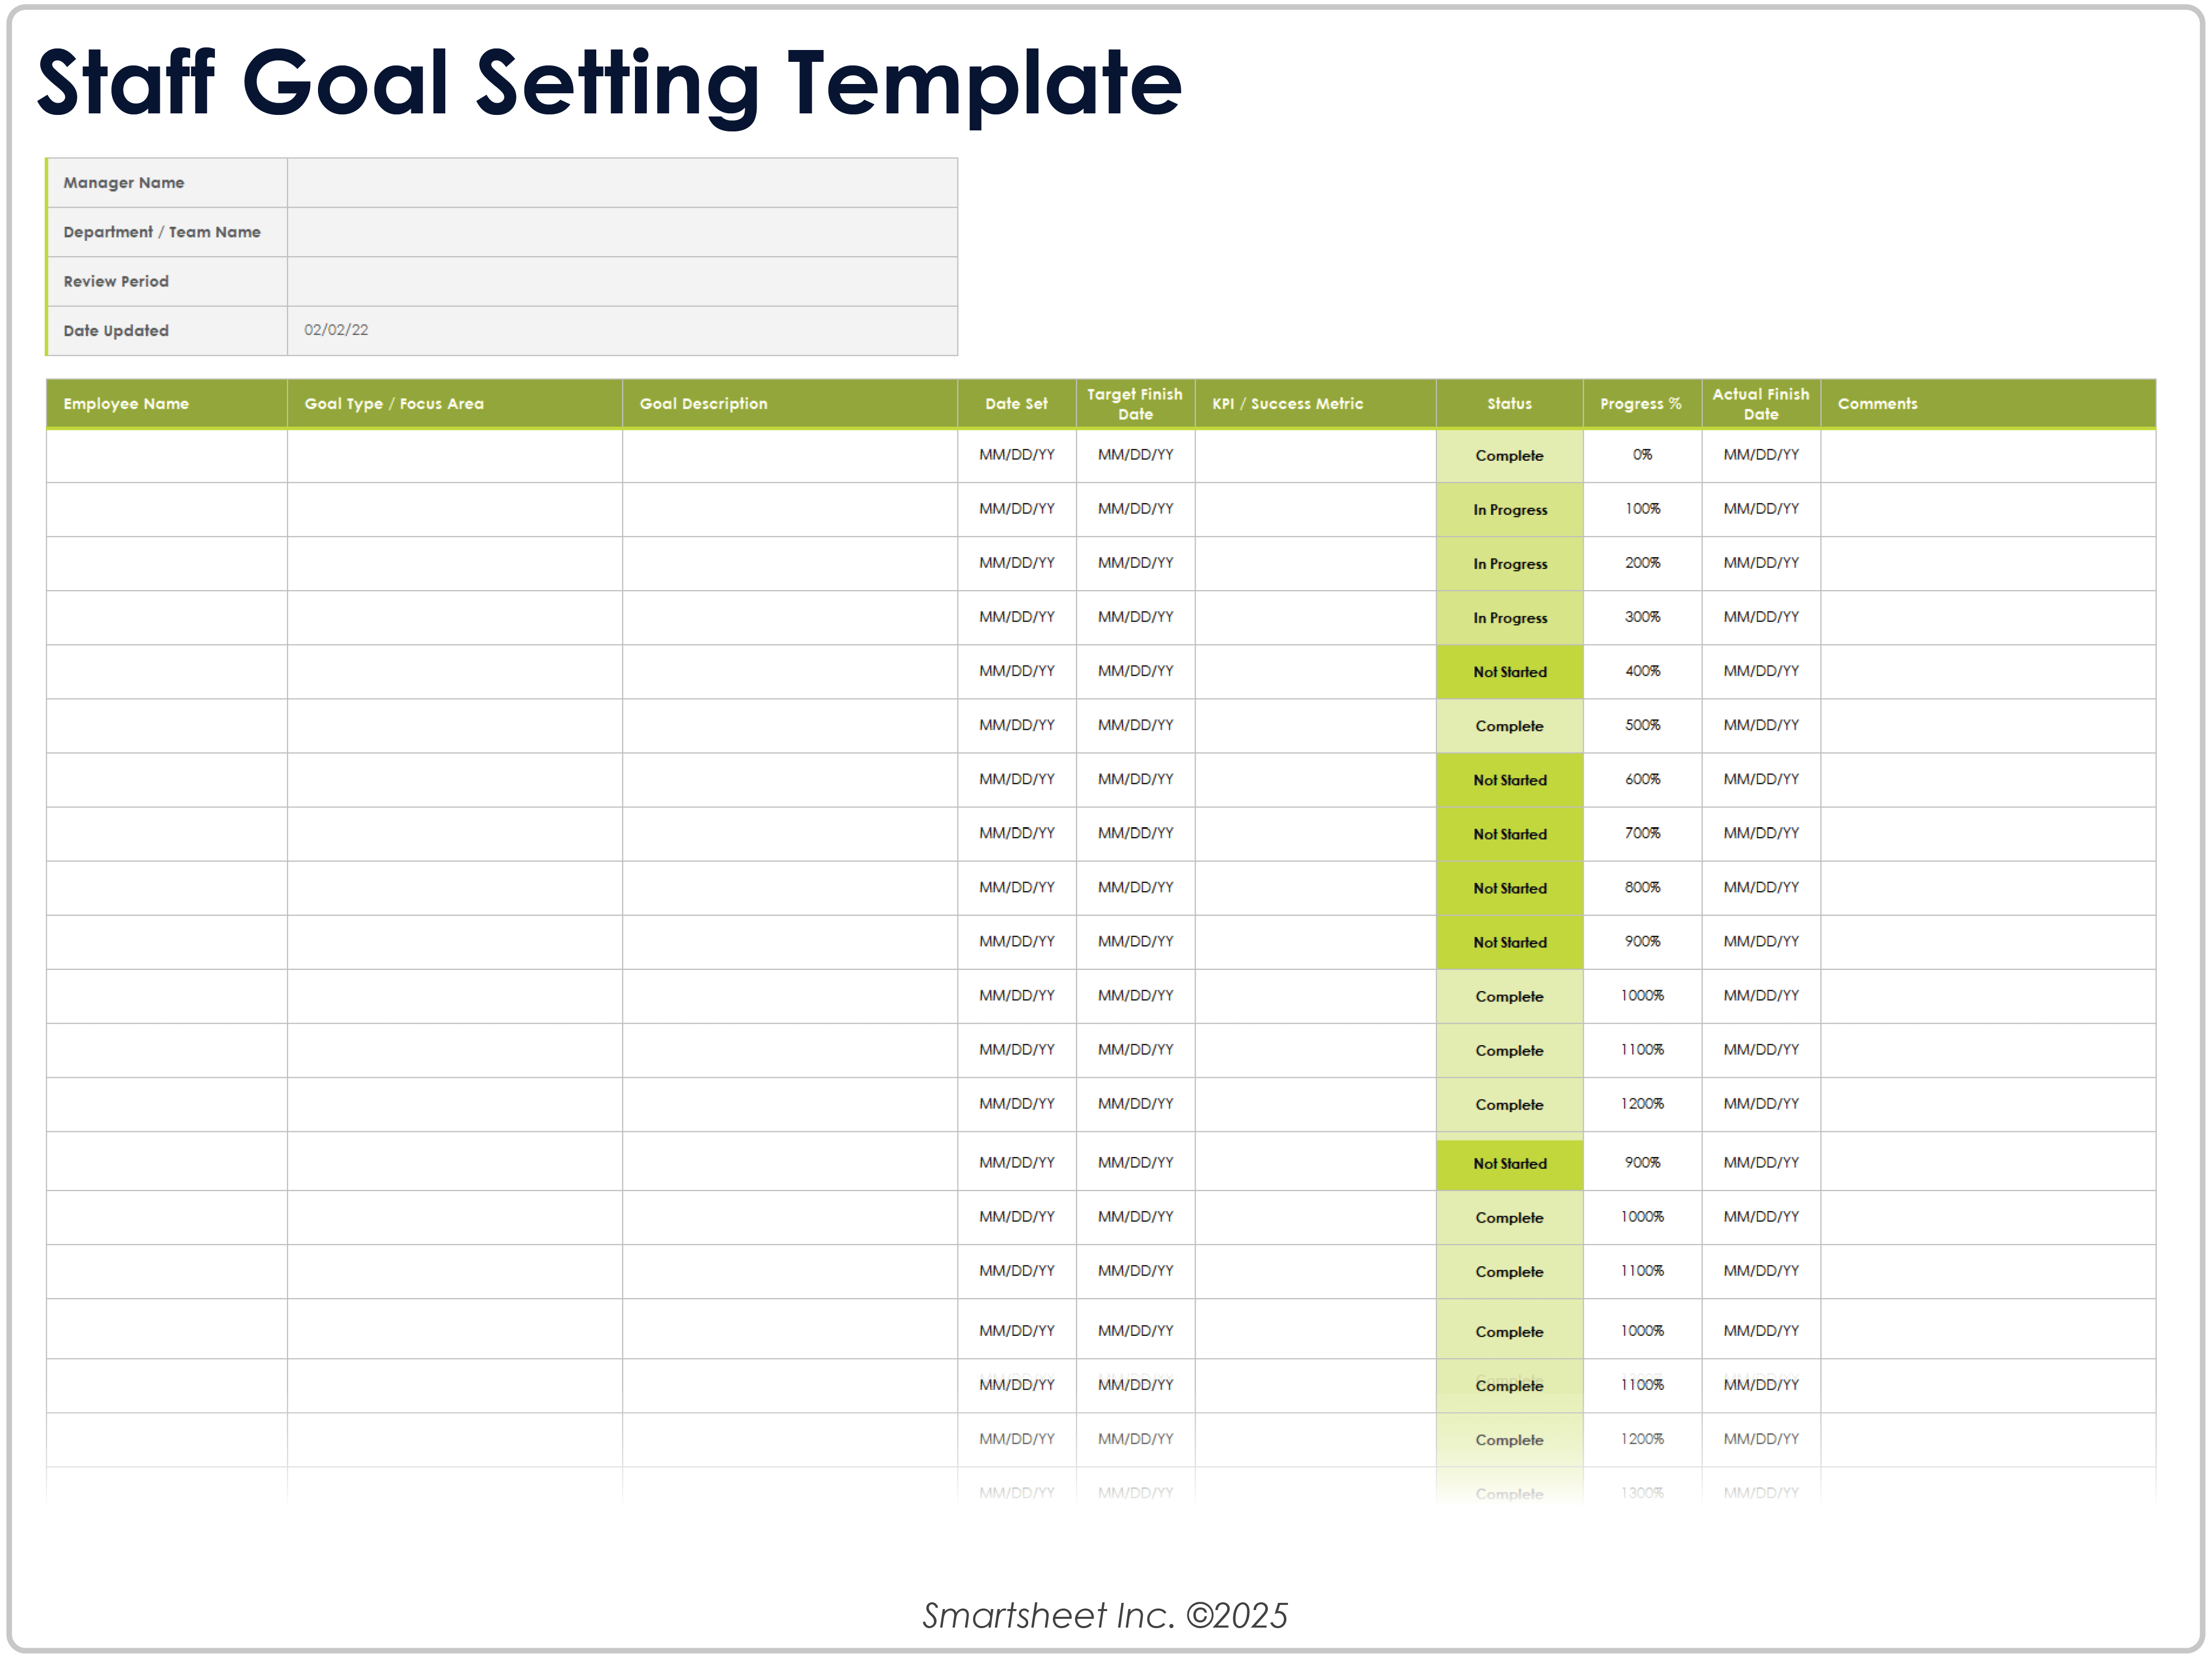
Task: Click the Goal Description column header
Action: tap(703, 404)
